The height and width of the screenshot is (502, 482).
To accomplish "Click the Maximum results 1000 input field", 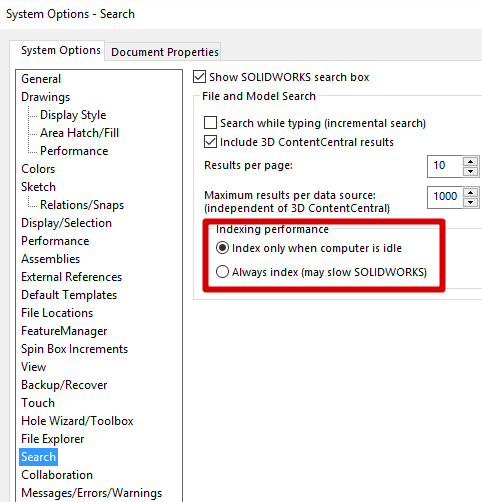I will (445, 197).
